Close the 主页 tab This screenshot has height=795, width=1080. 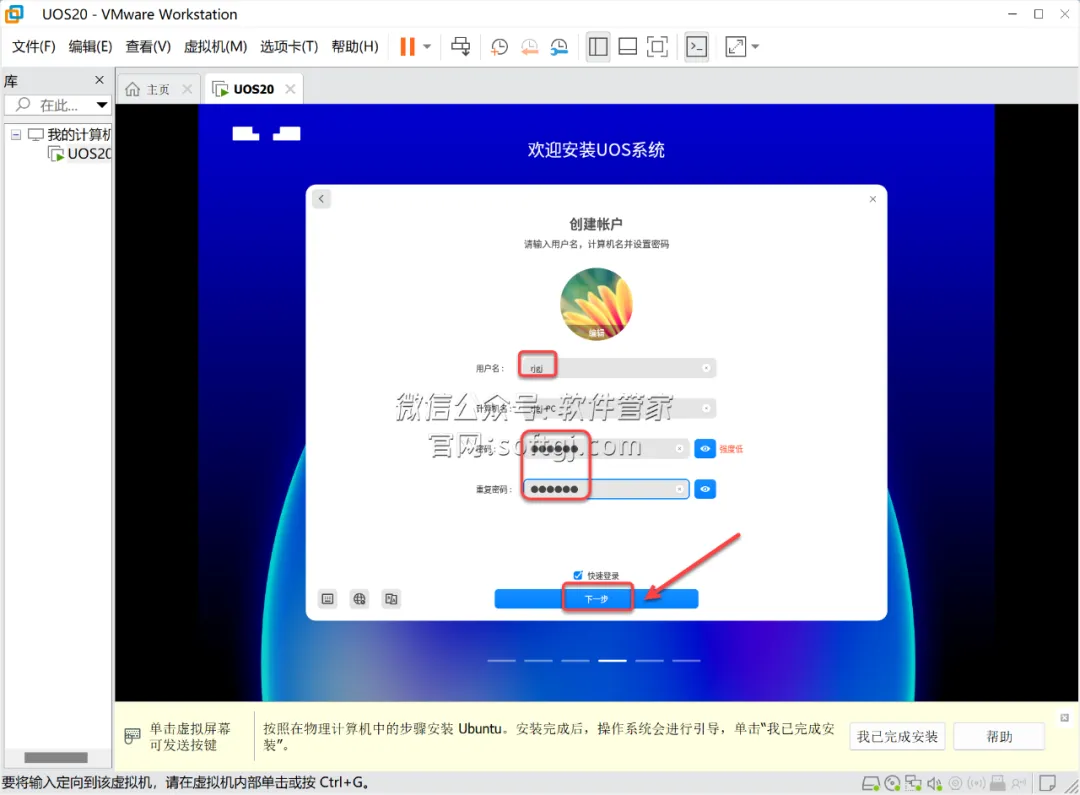[x=187, y=89]
